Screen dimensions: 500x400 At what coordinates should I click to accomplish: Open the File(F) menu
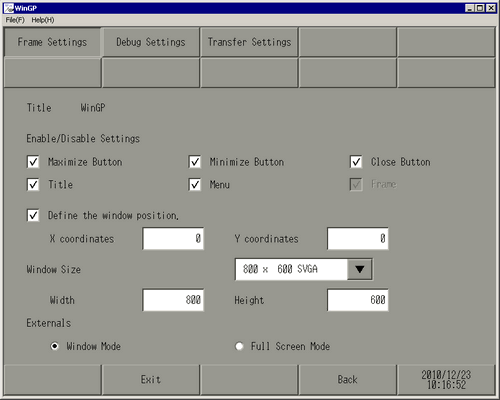[x=15, y=20]
